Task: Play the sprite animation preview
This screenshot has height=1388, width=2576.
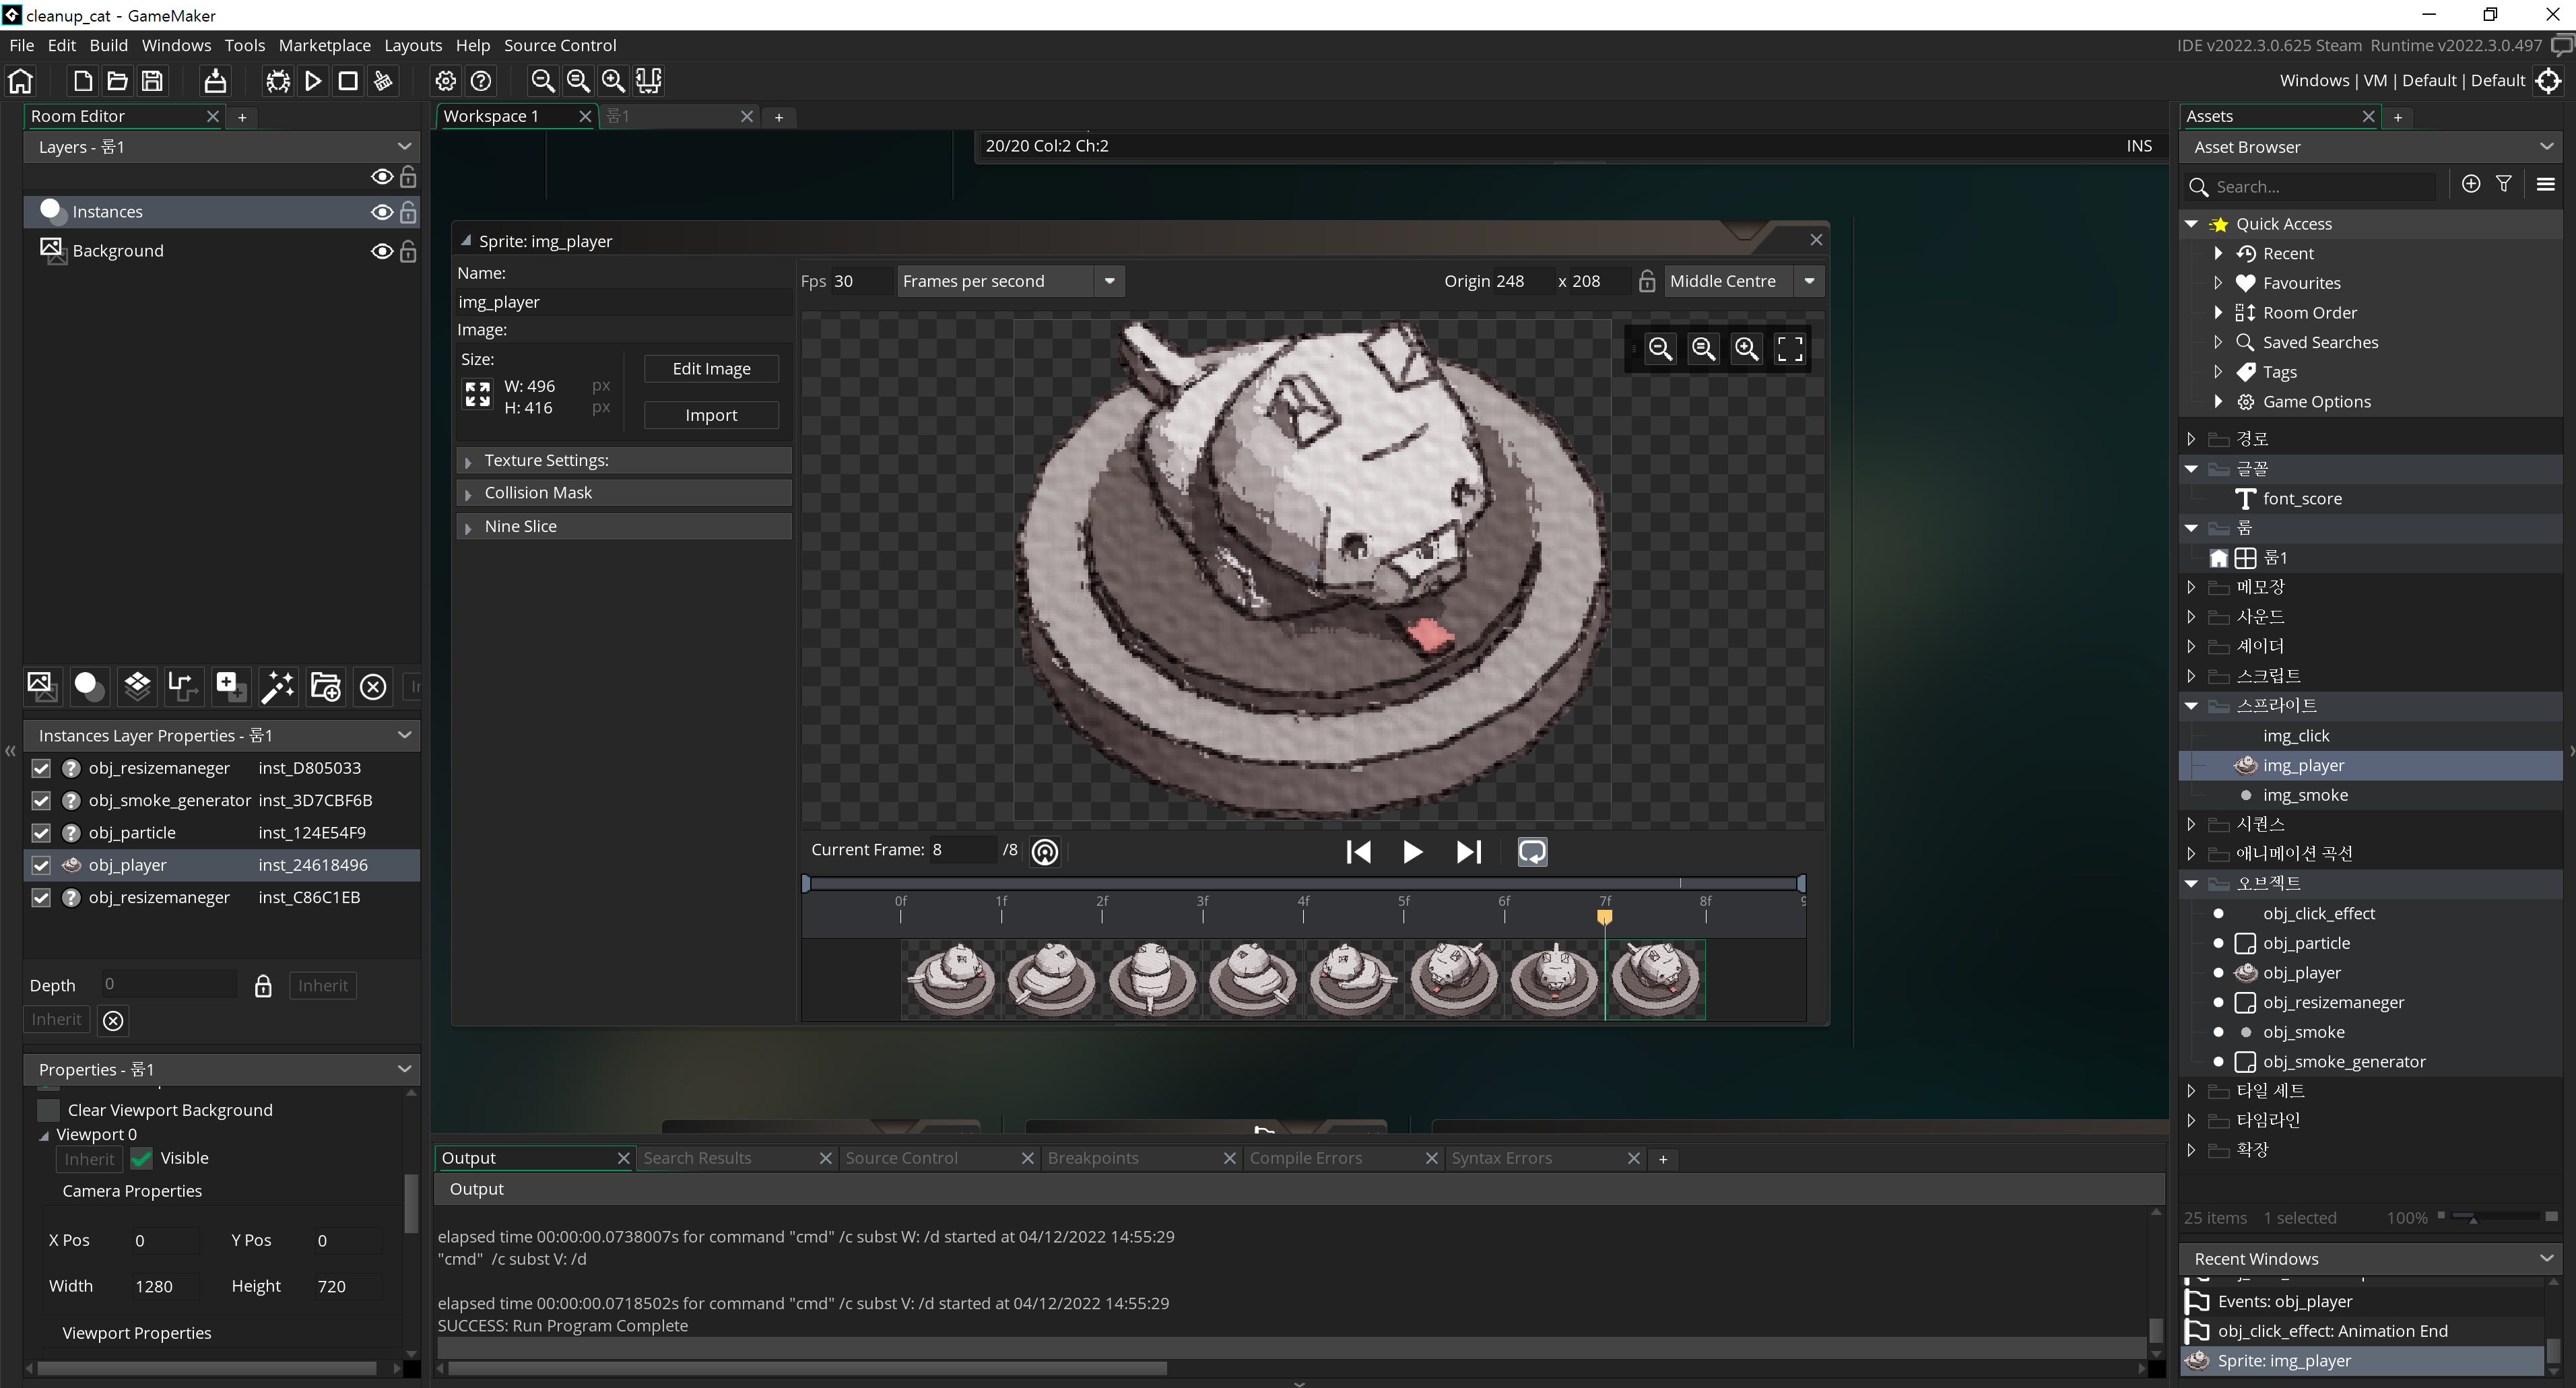Action: pyautogui.click(x=1412, y=852)
